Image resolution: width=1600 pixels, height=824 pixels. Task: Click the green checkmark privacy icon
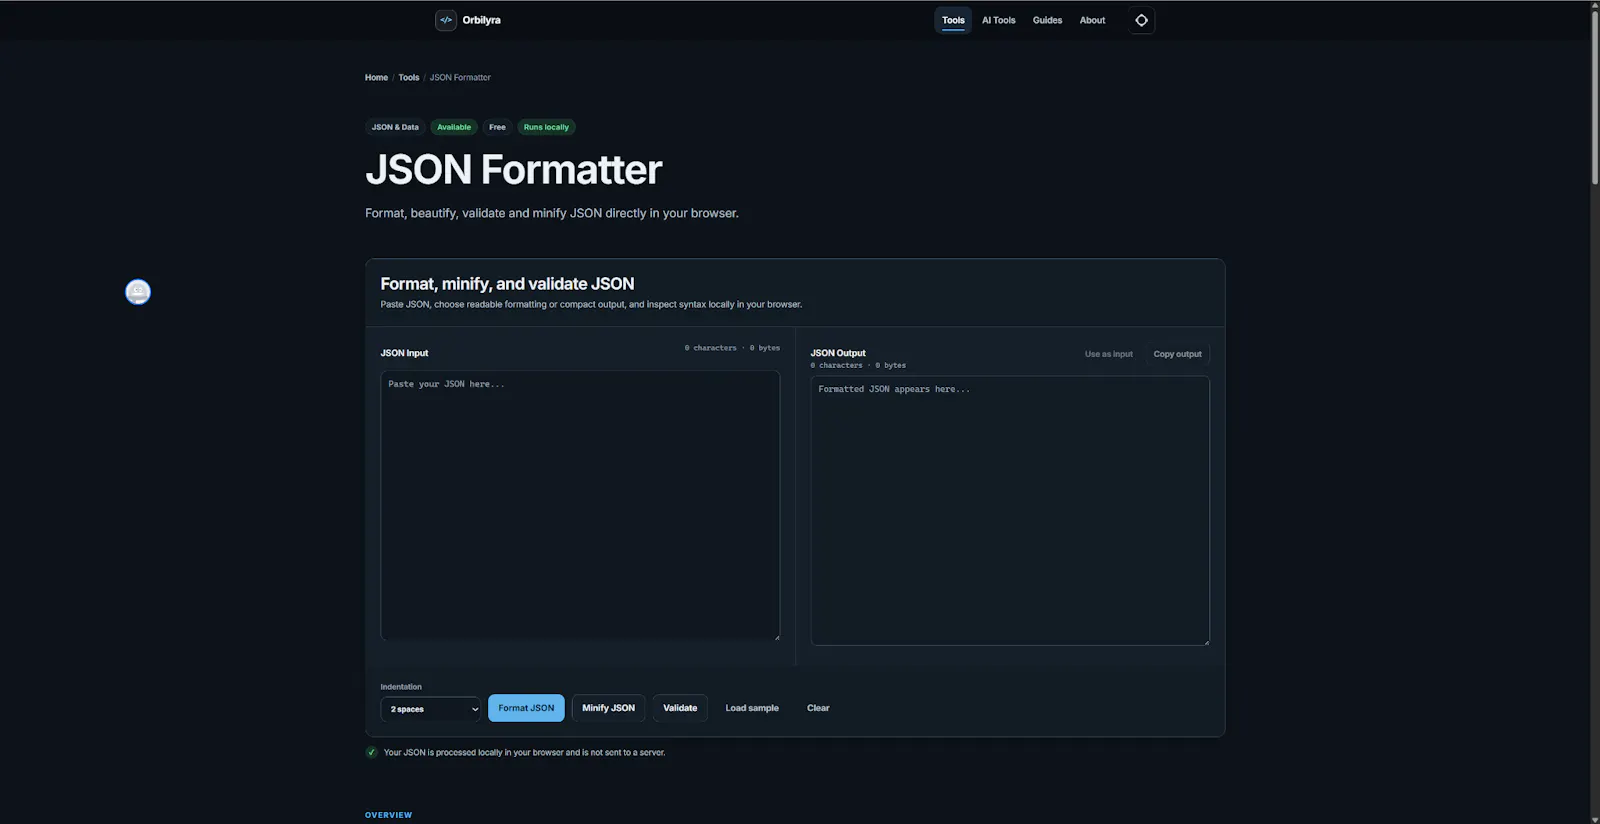pos(372,752)
